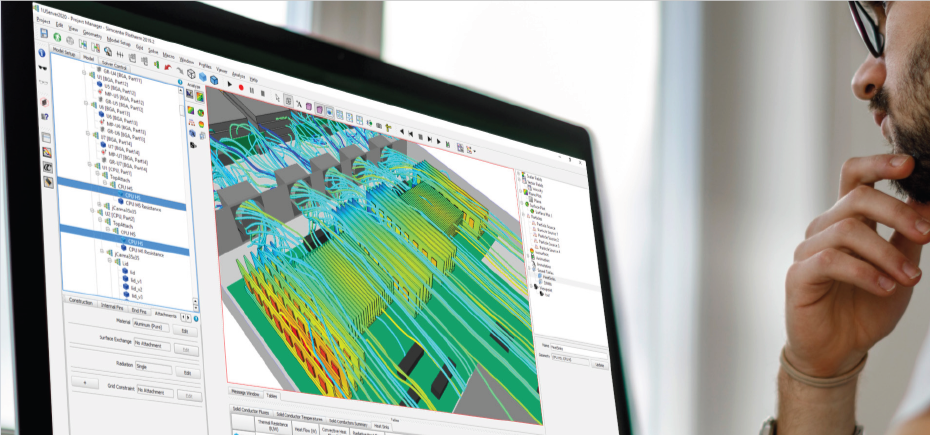The image size is (930, 435).
Task: Open the Radiation dropdown showing Single
Action: 154,368
